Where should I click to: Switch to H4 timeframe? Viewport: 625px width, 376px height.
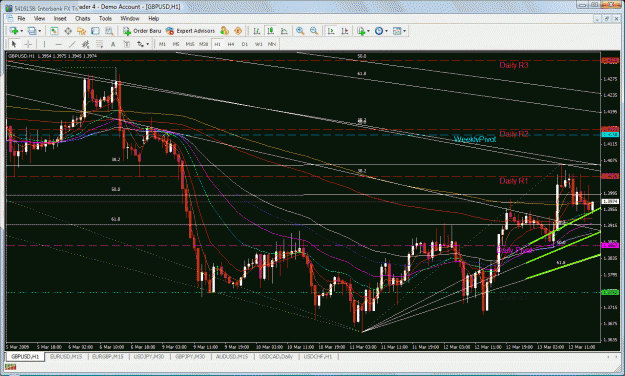point(231,44)
